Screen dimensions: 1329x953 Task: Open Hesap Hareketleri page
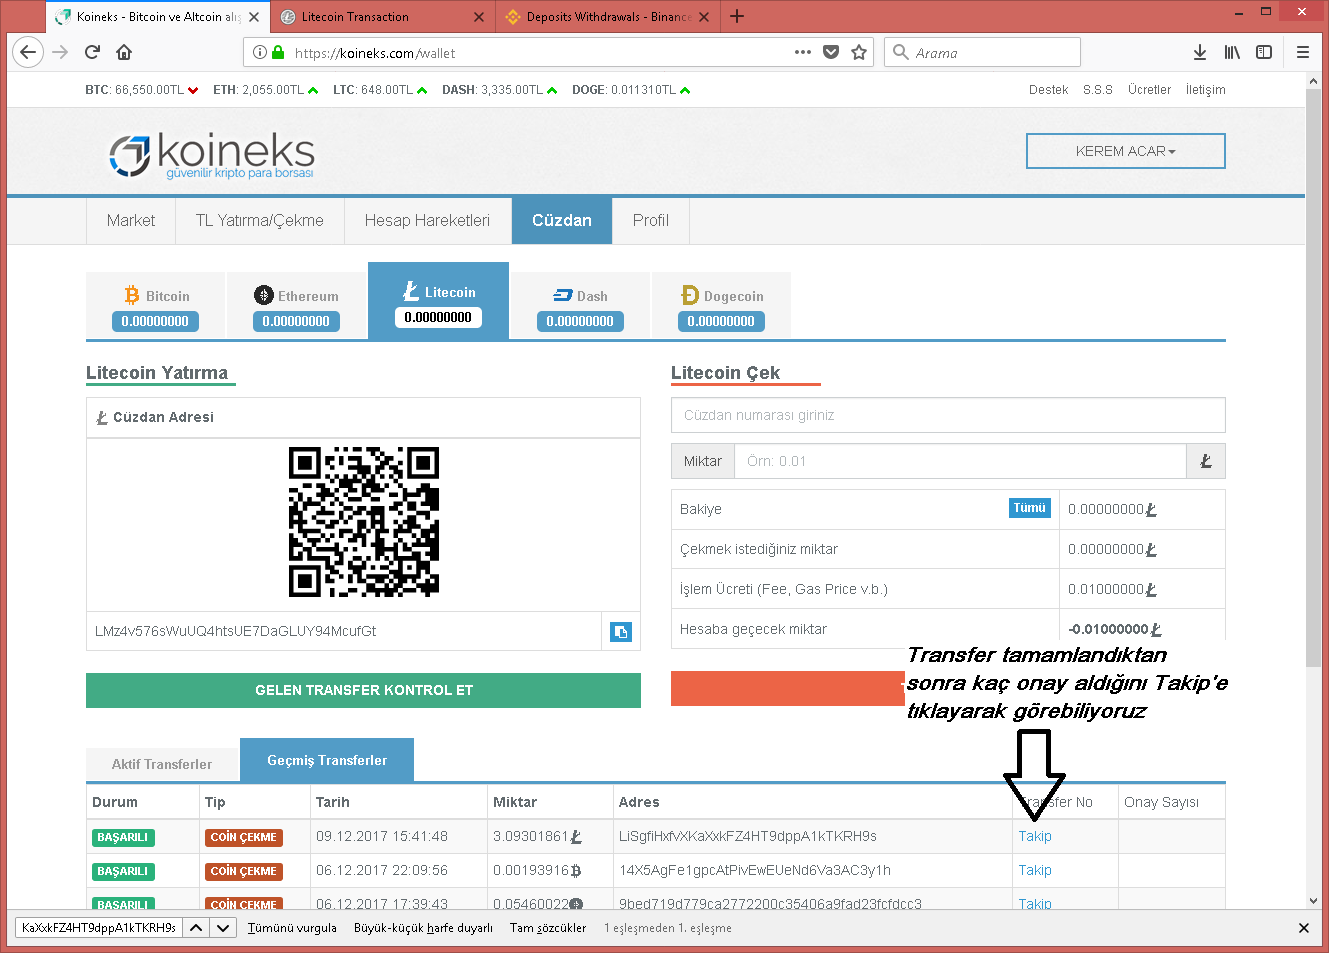click(427, 221)
